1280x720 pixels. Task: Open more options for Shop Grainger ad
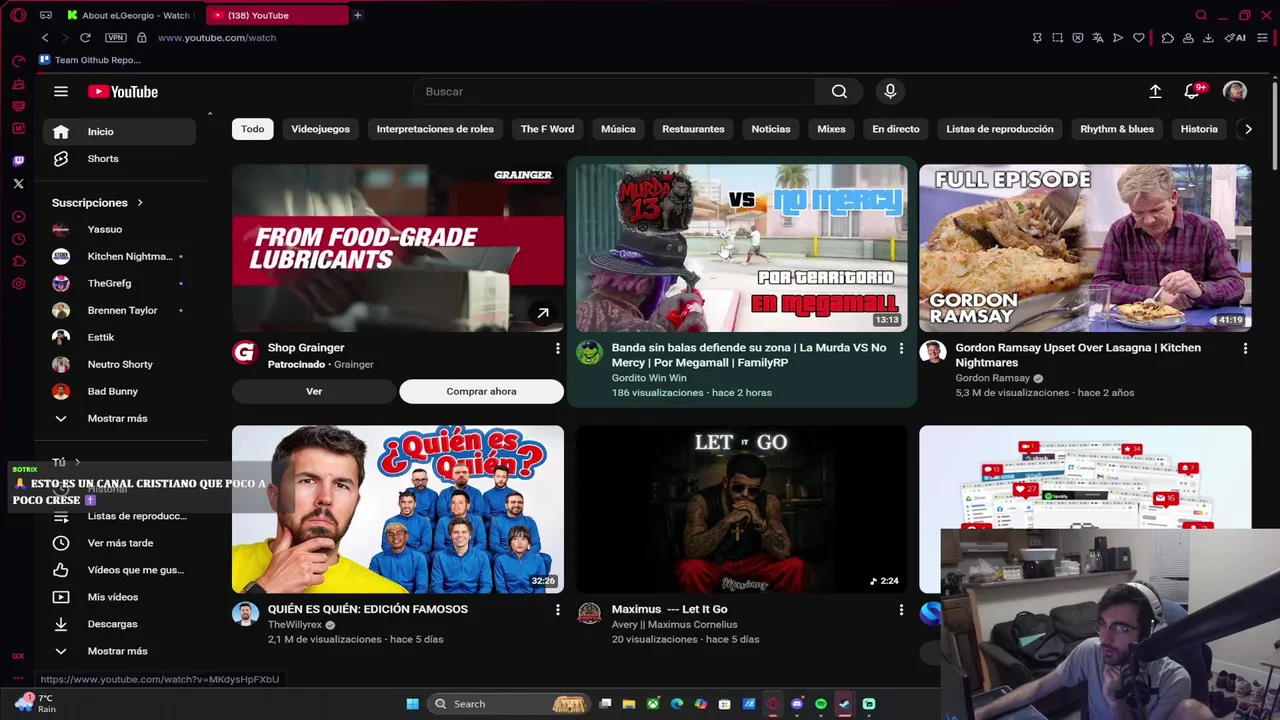click(557, 348)
